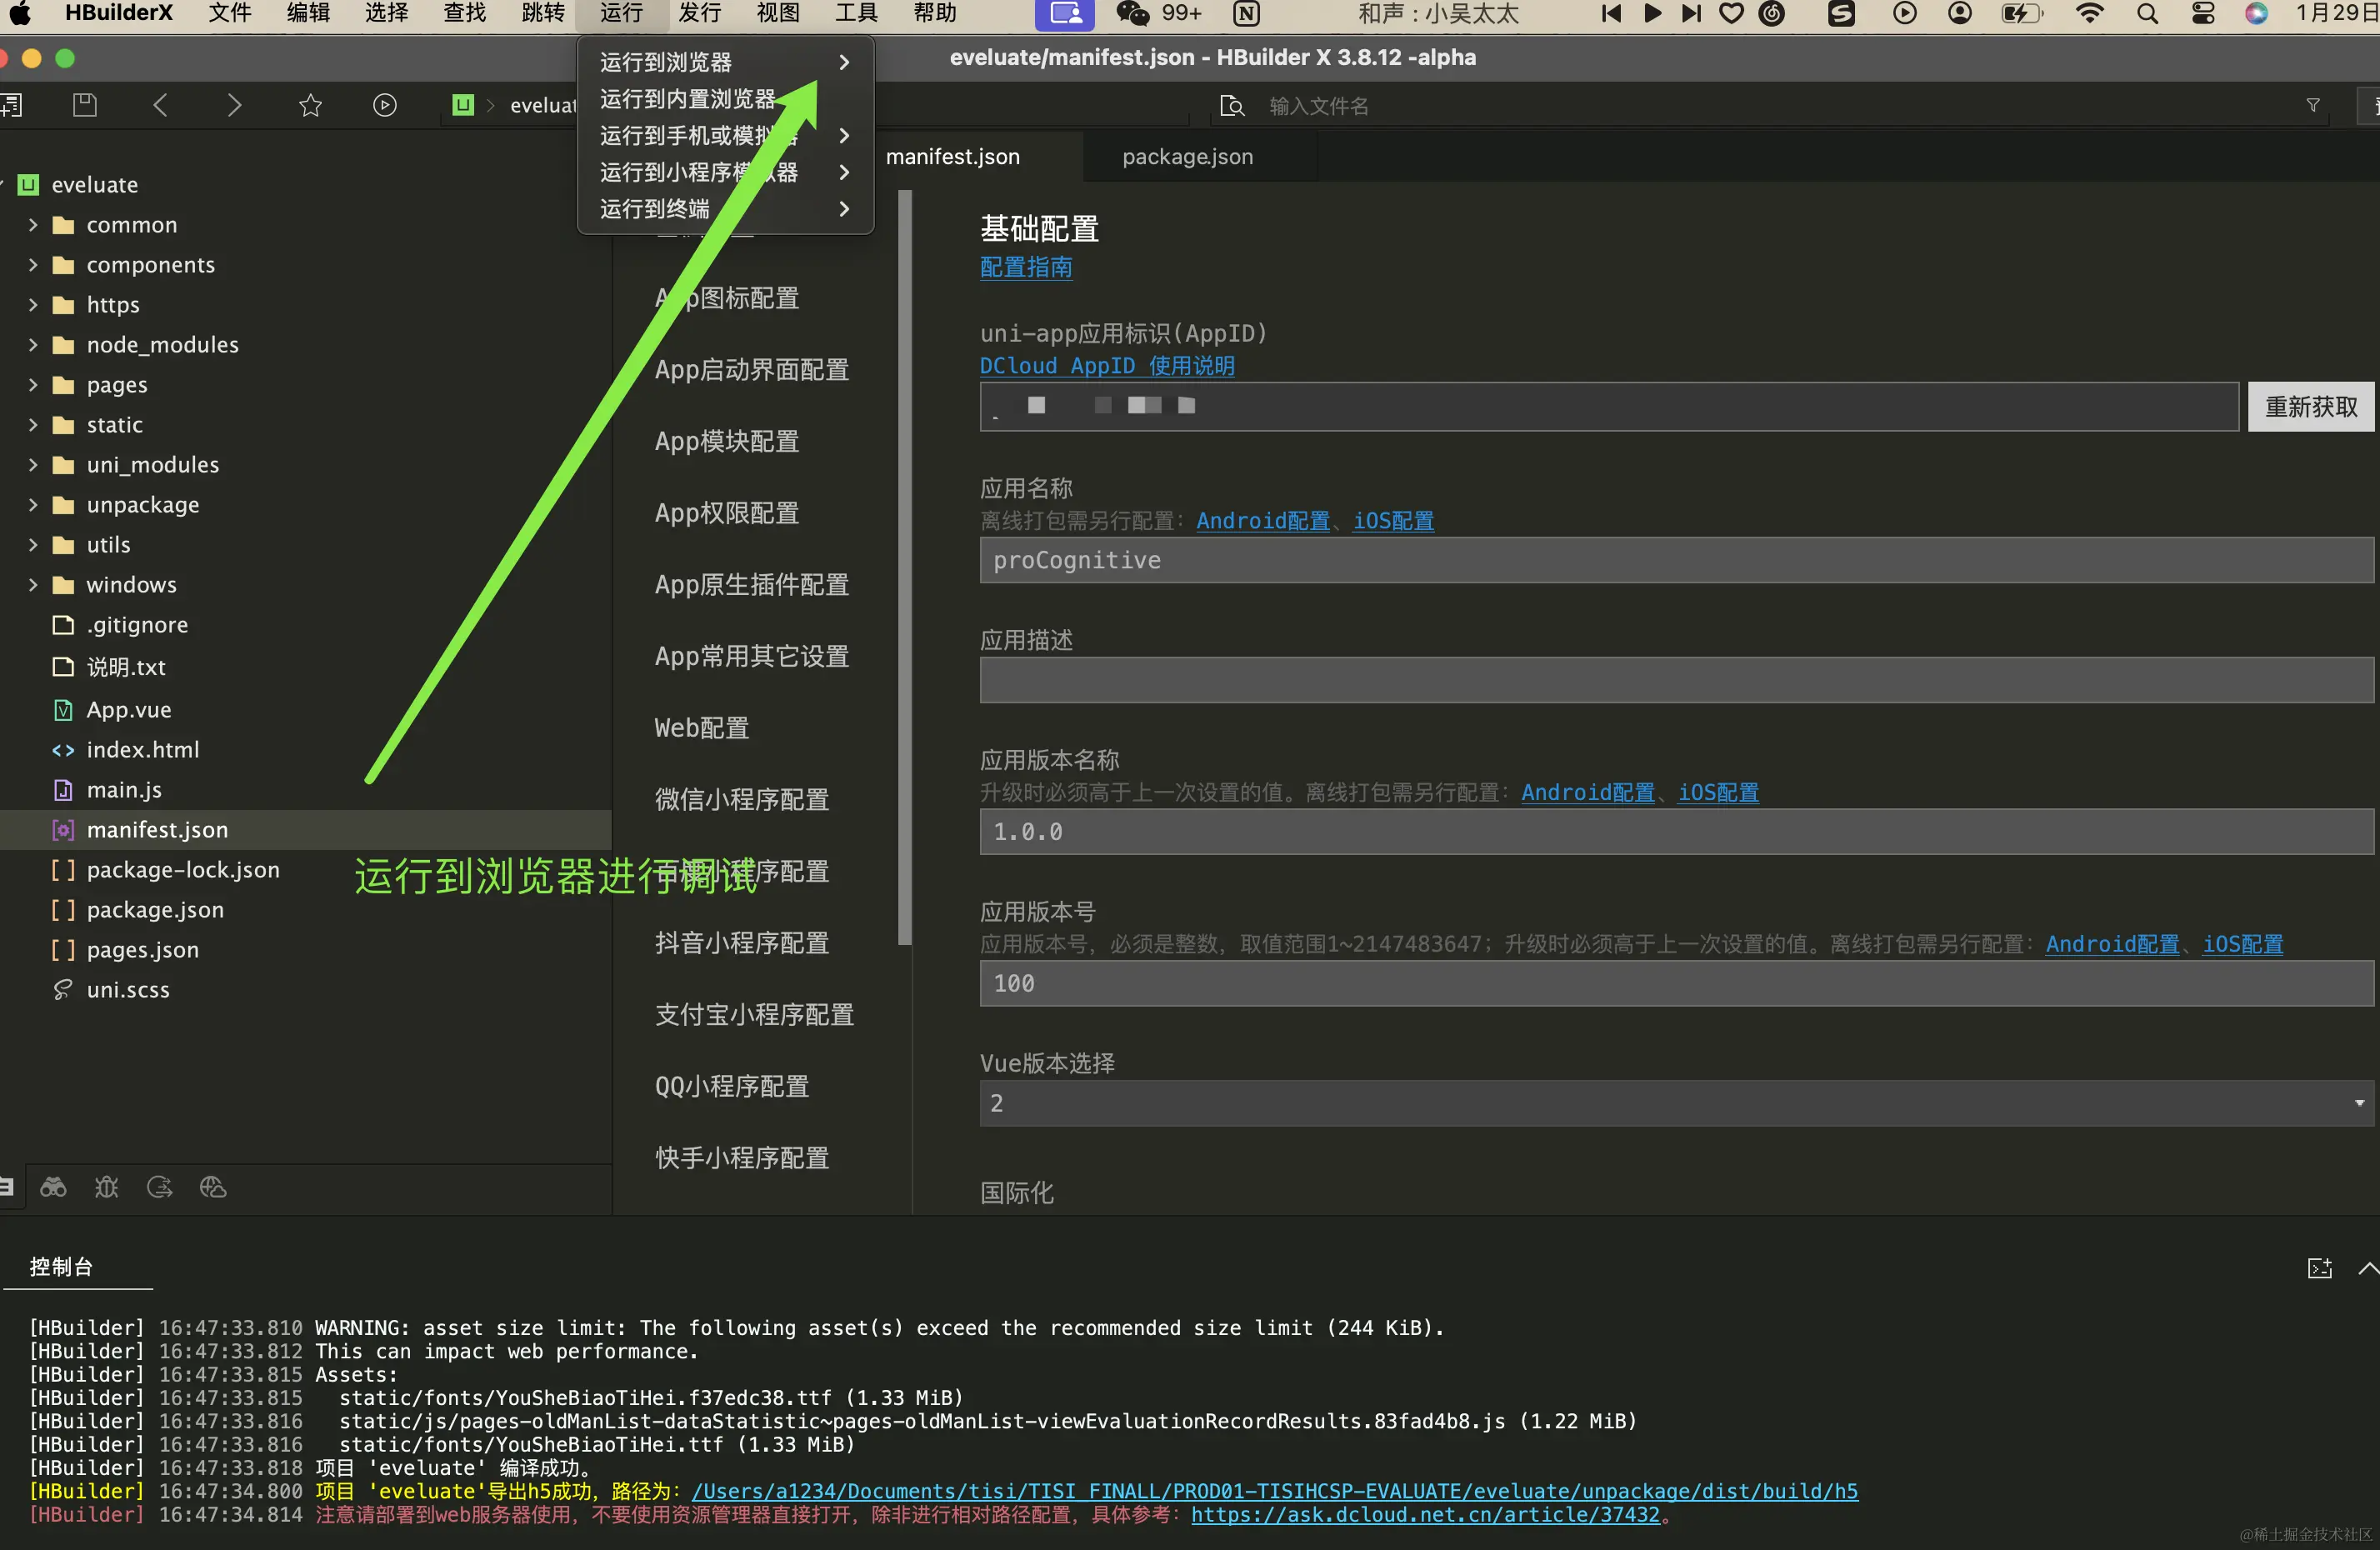Select 微信小程序配置 in settings list
Image resolution: width=2380 pixels, height=1550 pixels.
tap(741, 799)
